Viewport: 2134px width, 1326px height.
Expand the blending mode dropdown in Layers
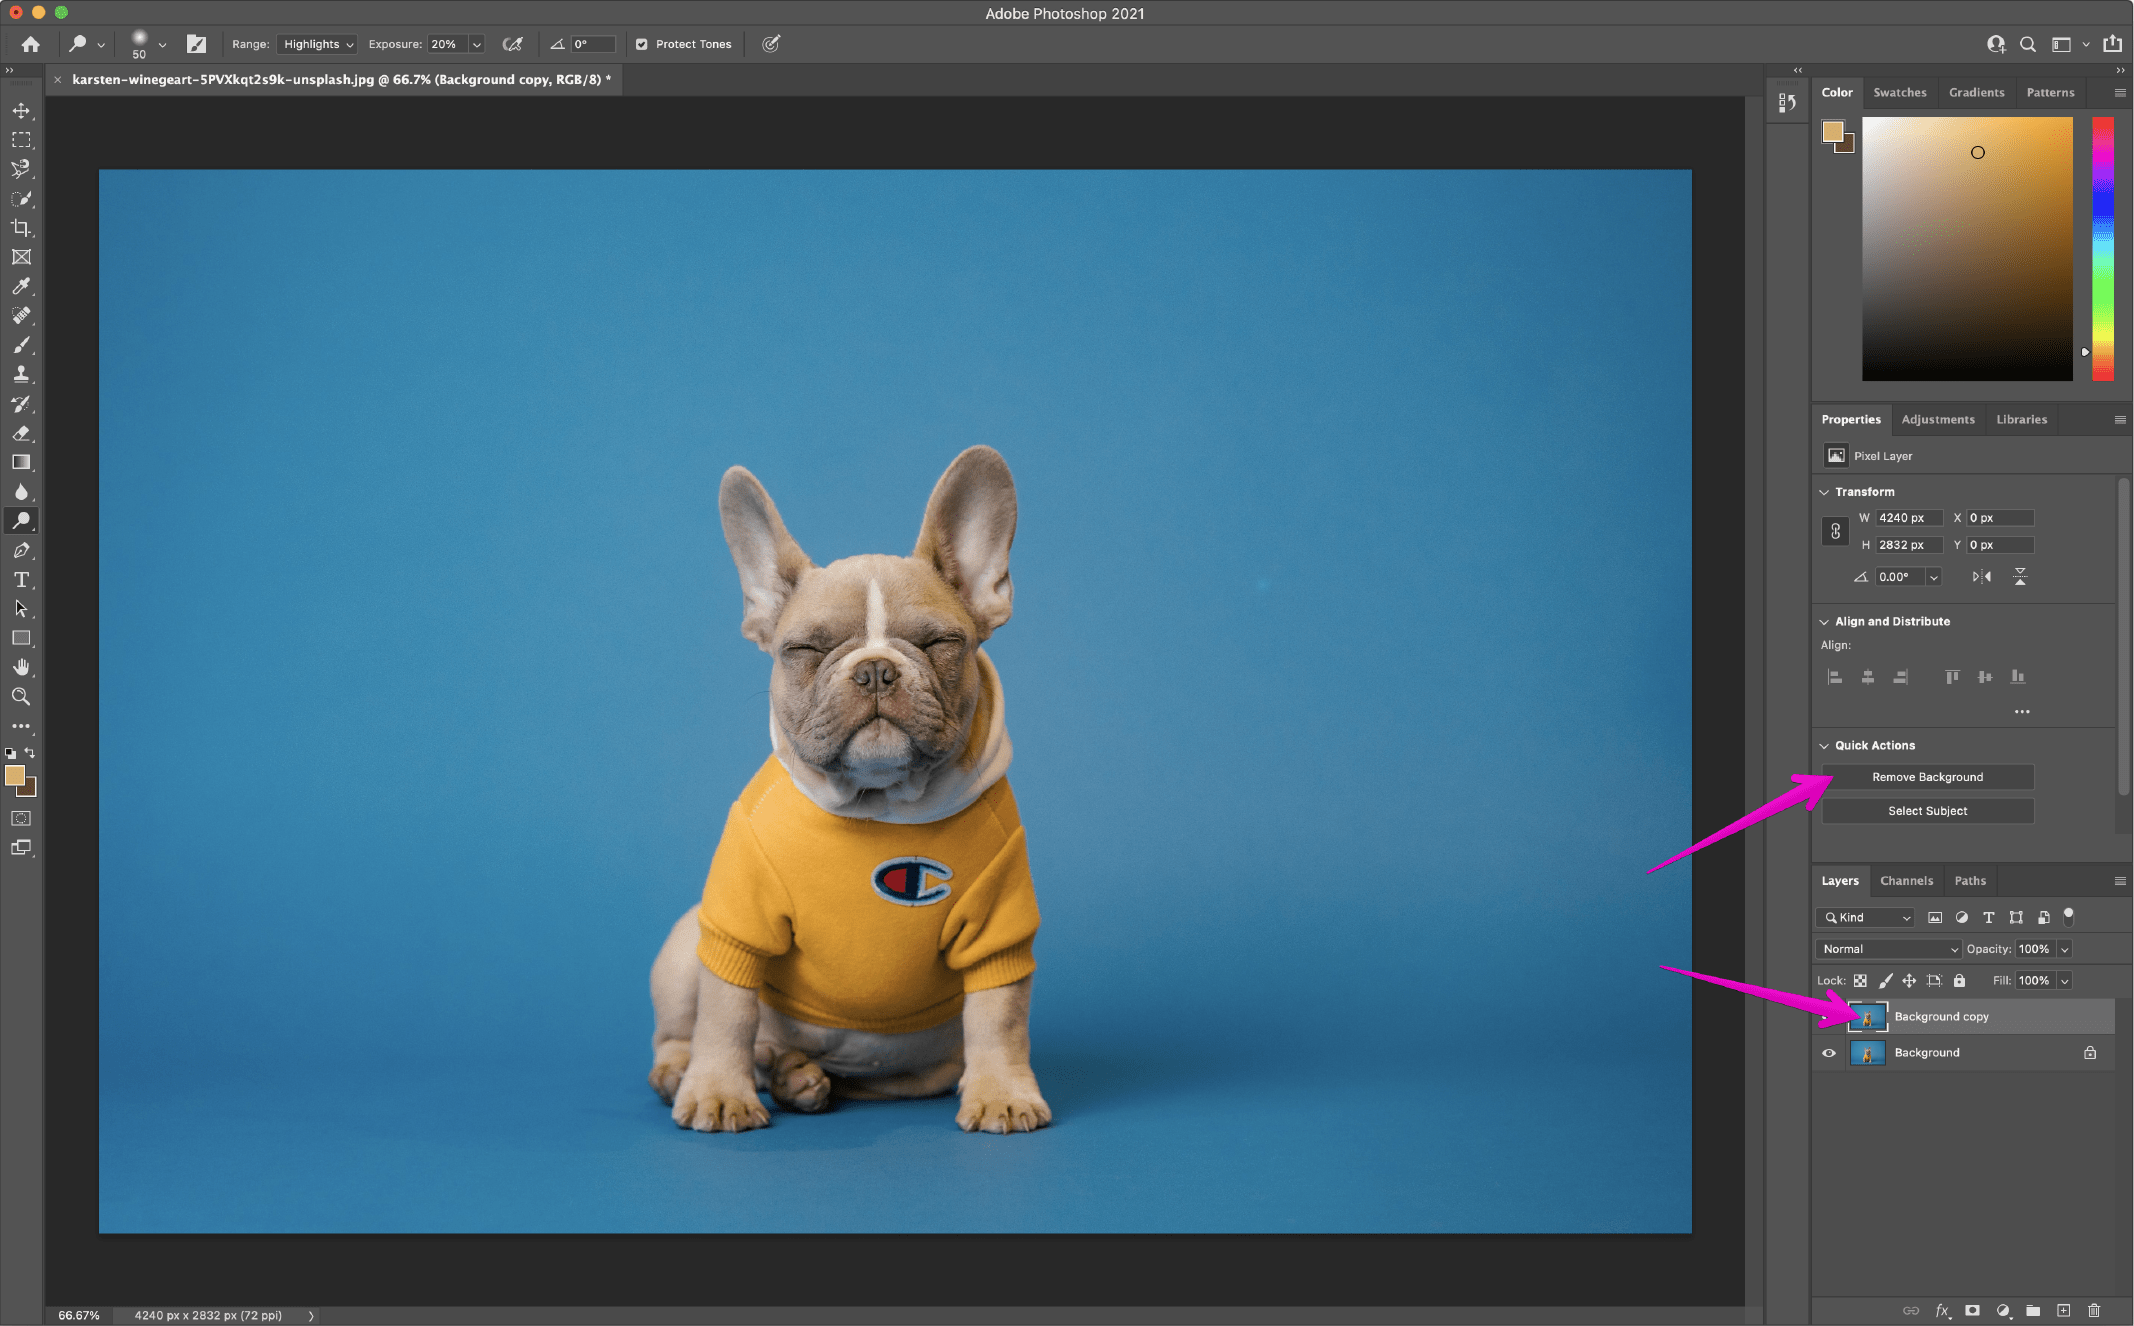coord(1887,949)
